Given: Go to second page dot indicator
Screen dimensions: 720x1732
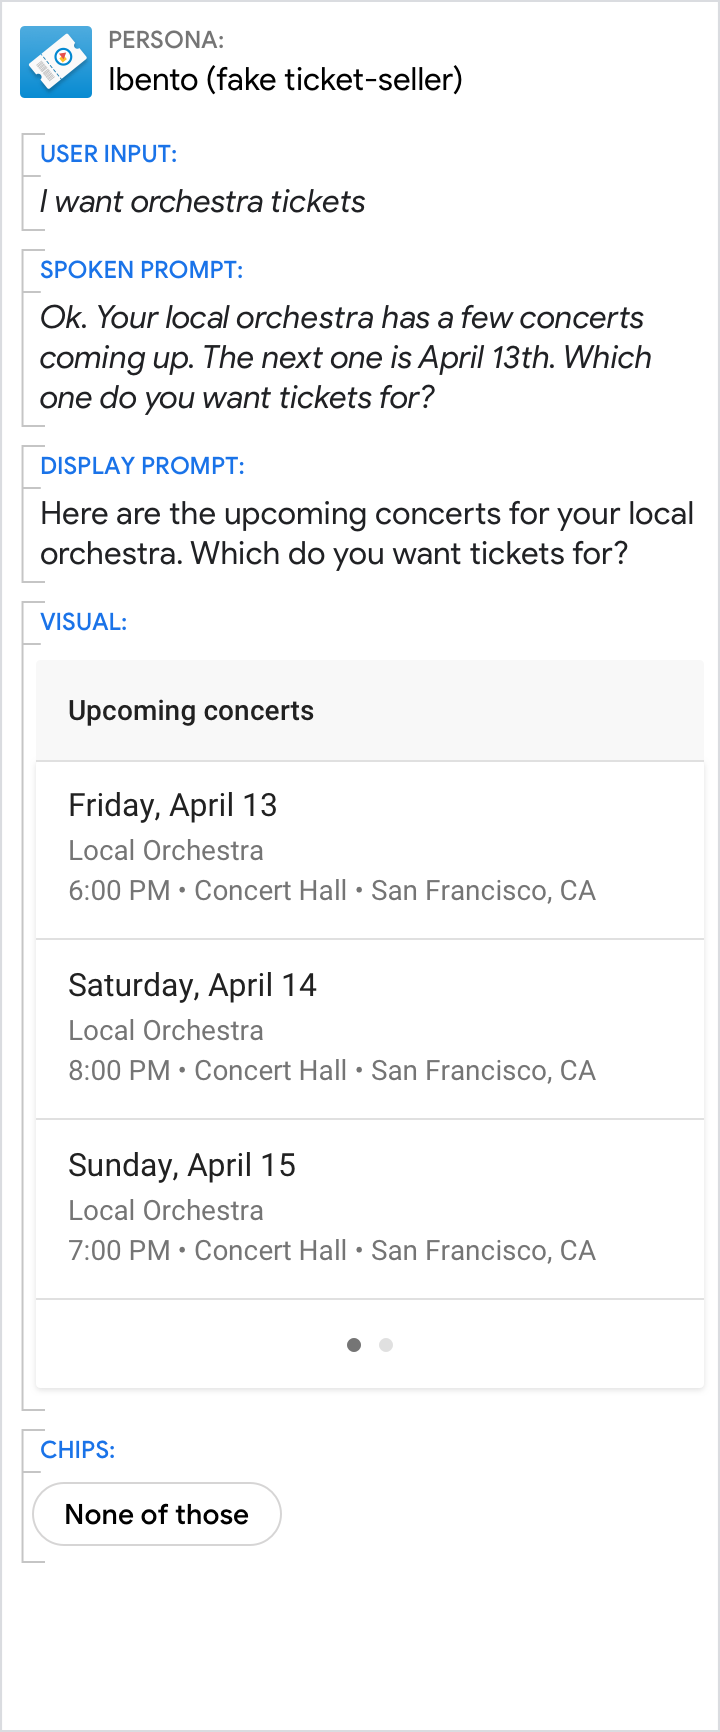Looking at the screenshot, I should point(386,1345).
